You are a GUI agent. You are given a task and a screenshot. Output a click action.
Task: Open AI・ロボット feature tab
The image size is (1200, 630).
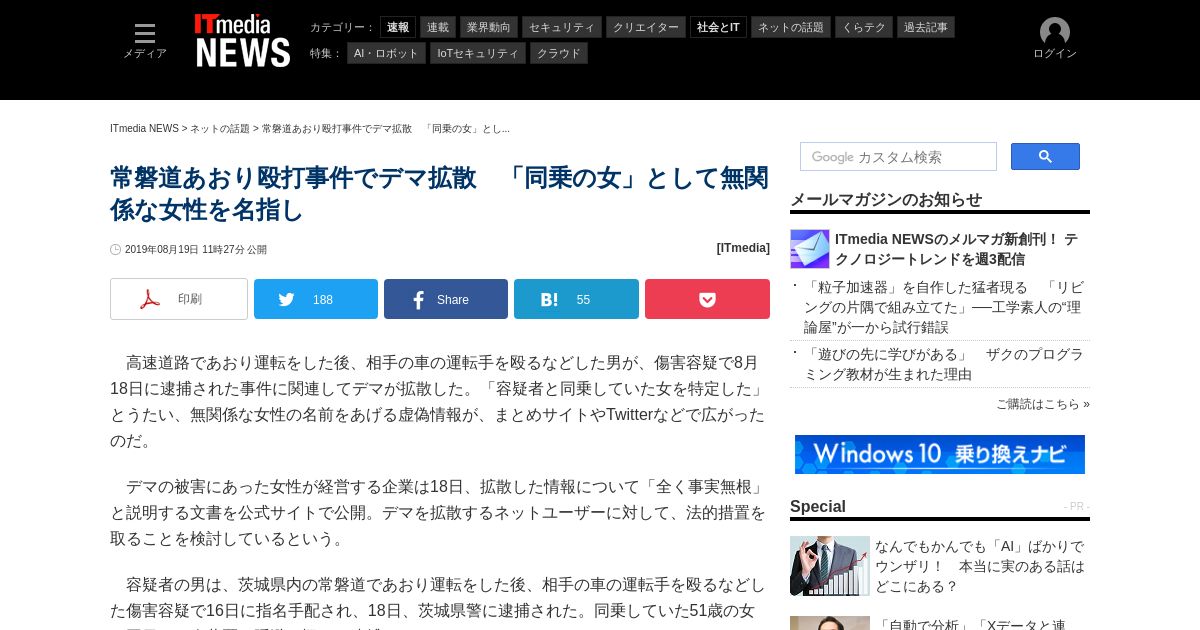[386, 53]
